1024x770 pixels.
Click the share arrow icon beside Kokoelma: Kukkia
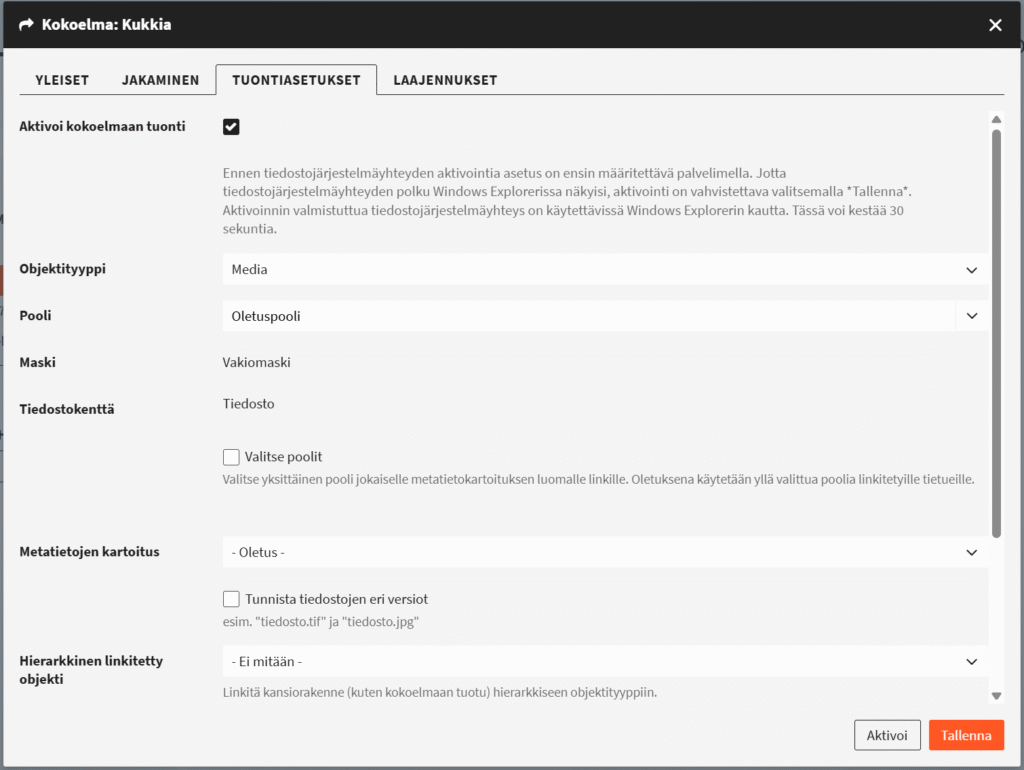[x=26, y=25]
